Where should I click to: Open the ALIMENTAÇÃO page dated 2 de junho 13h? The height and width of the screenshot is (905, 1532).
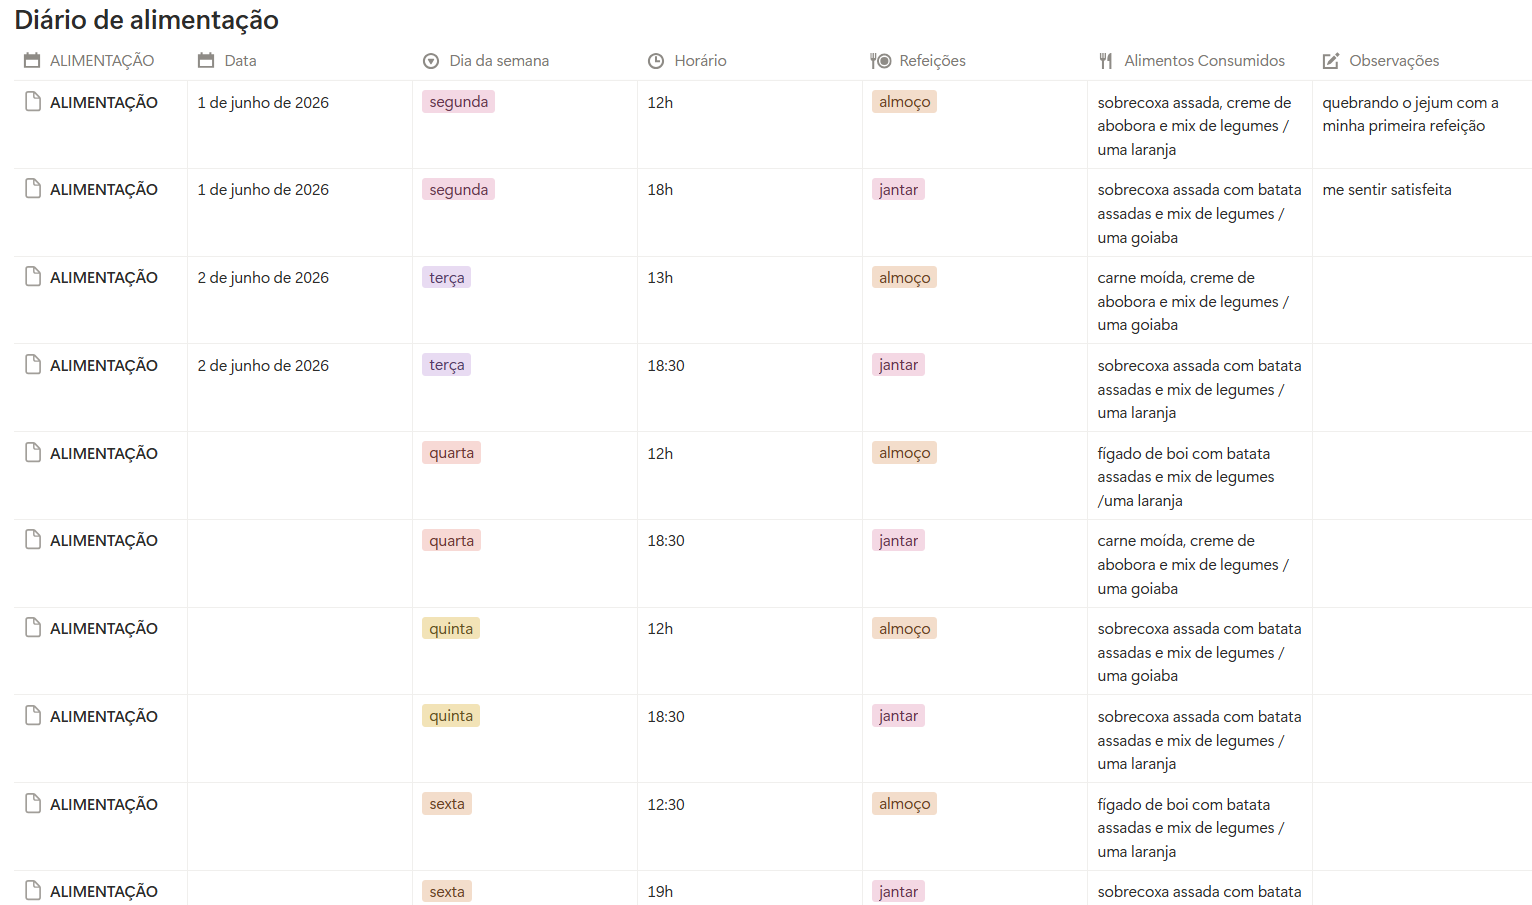[104, 278]
